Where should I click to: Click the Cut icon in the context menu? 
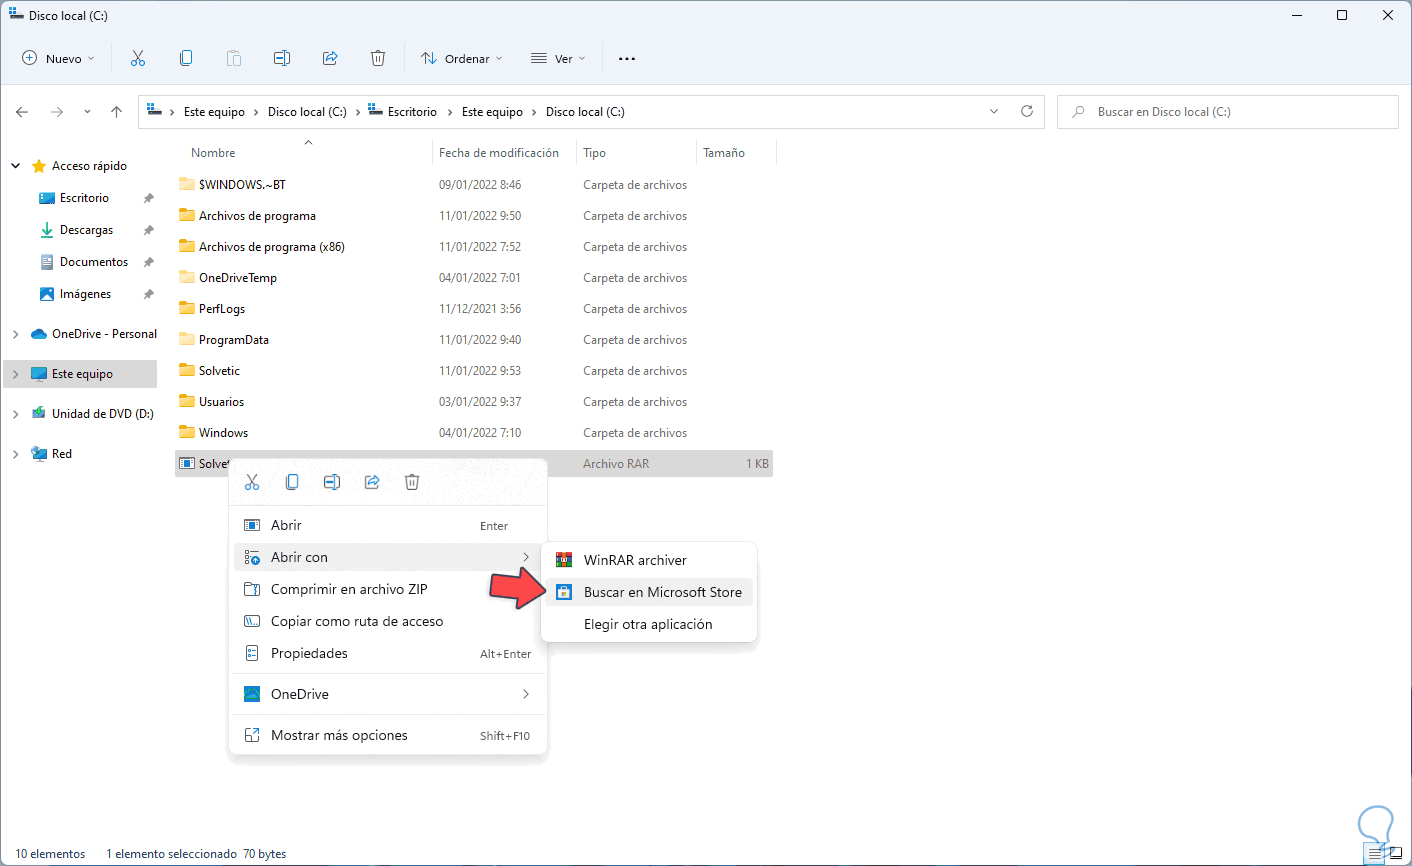click(252, 482)
